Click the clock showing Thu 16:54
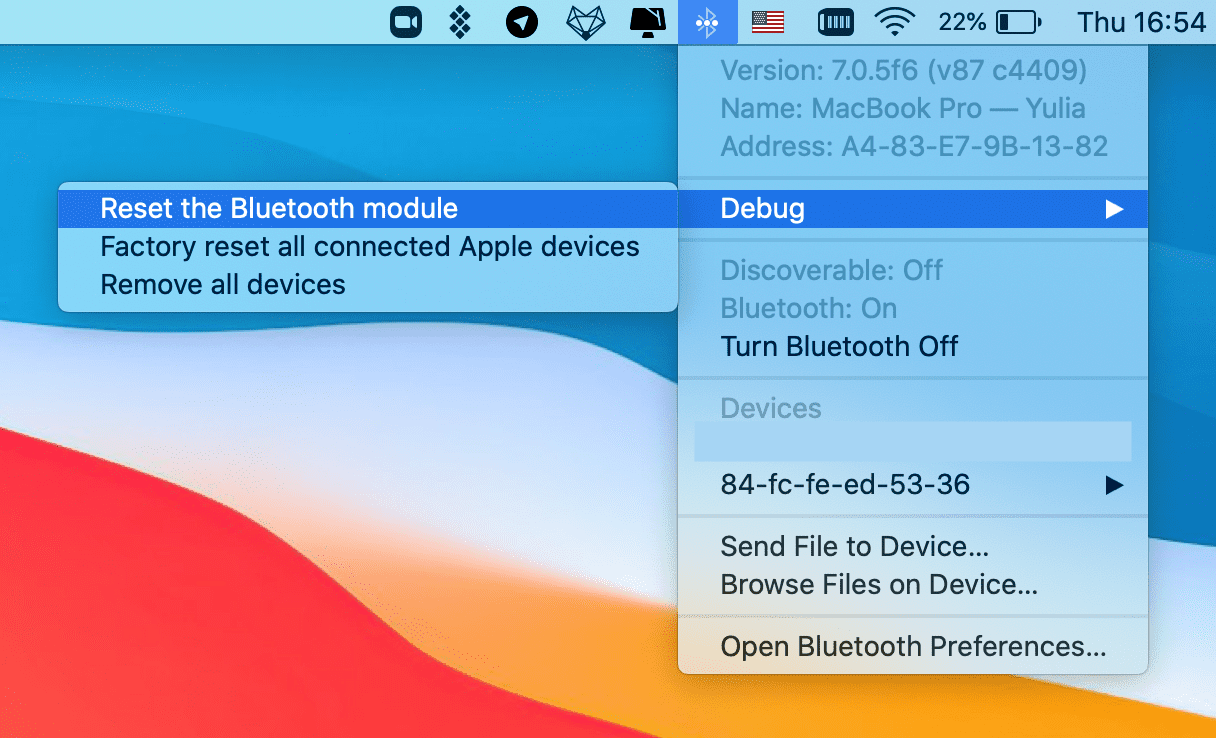Screen dimensions: 1216x738 [1141, 22]
